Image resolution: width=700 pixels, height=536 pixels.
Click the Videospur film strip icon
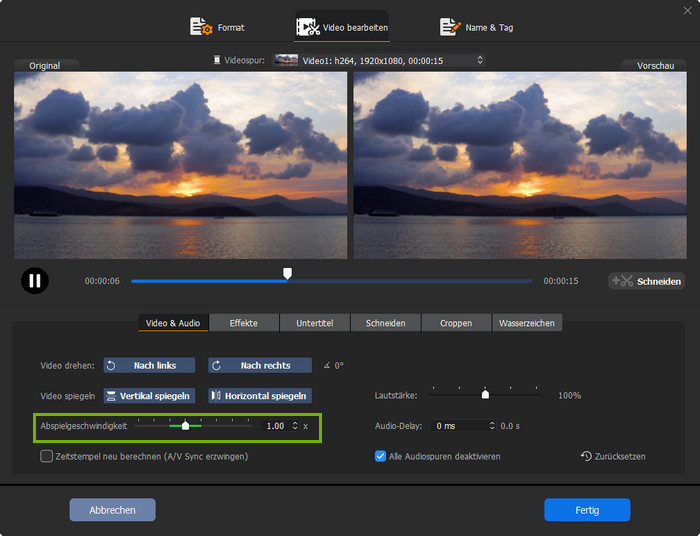[217, 60]
